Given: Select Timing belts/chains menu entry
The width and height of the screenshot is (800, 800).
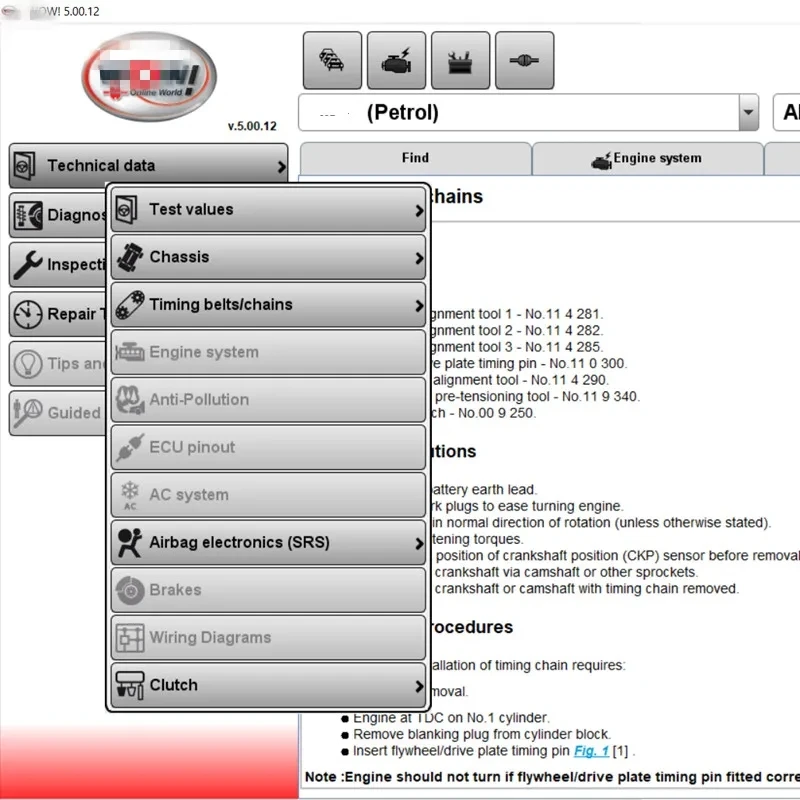Looking at the screenshot, I should pyautogui.click(x=268, y=304).
